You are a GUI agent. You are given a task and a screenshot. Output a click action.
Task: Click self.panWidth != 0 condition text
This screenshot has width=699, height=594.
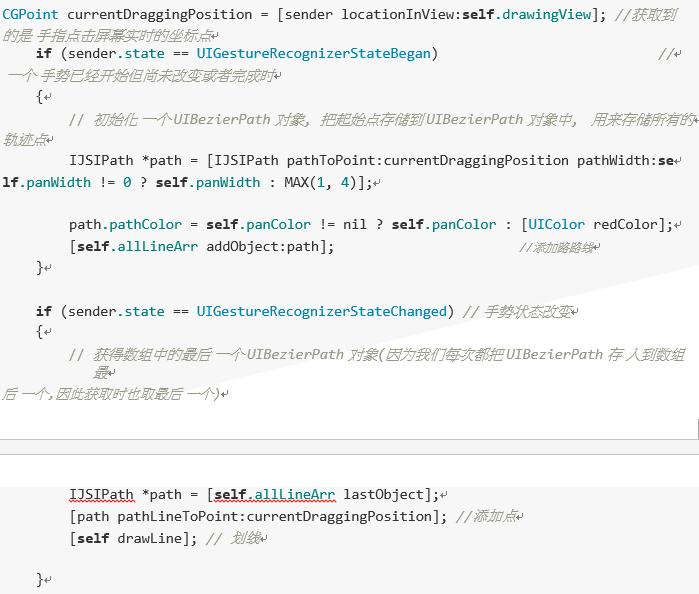click(67, 182)
